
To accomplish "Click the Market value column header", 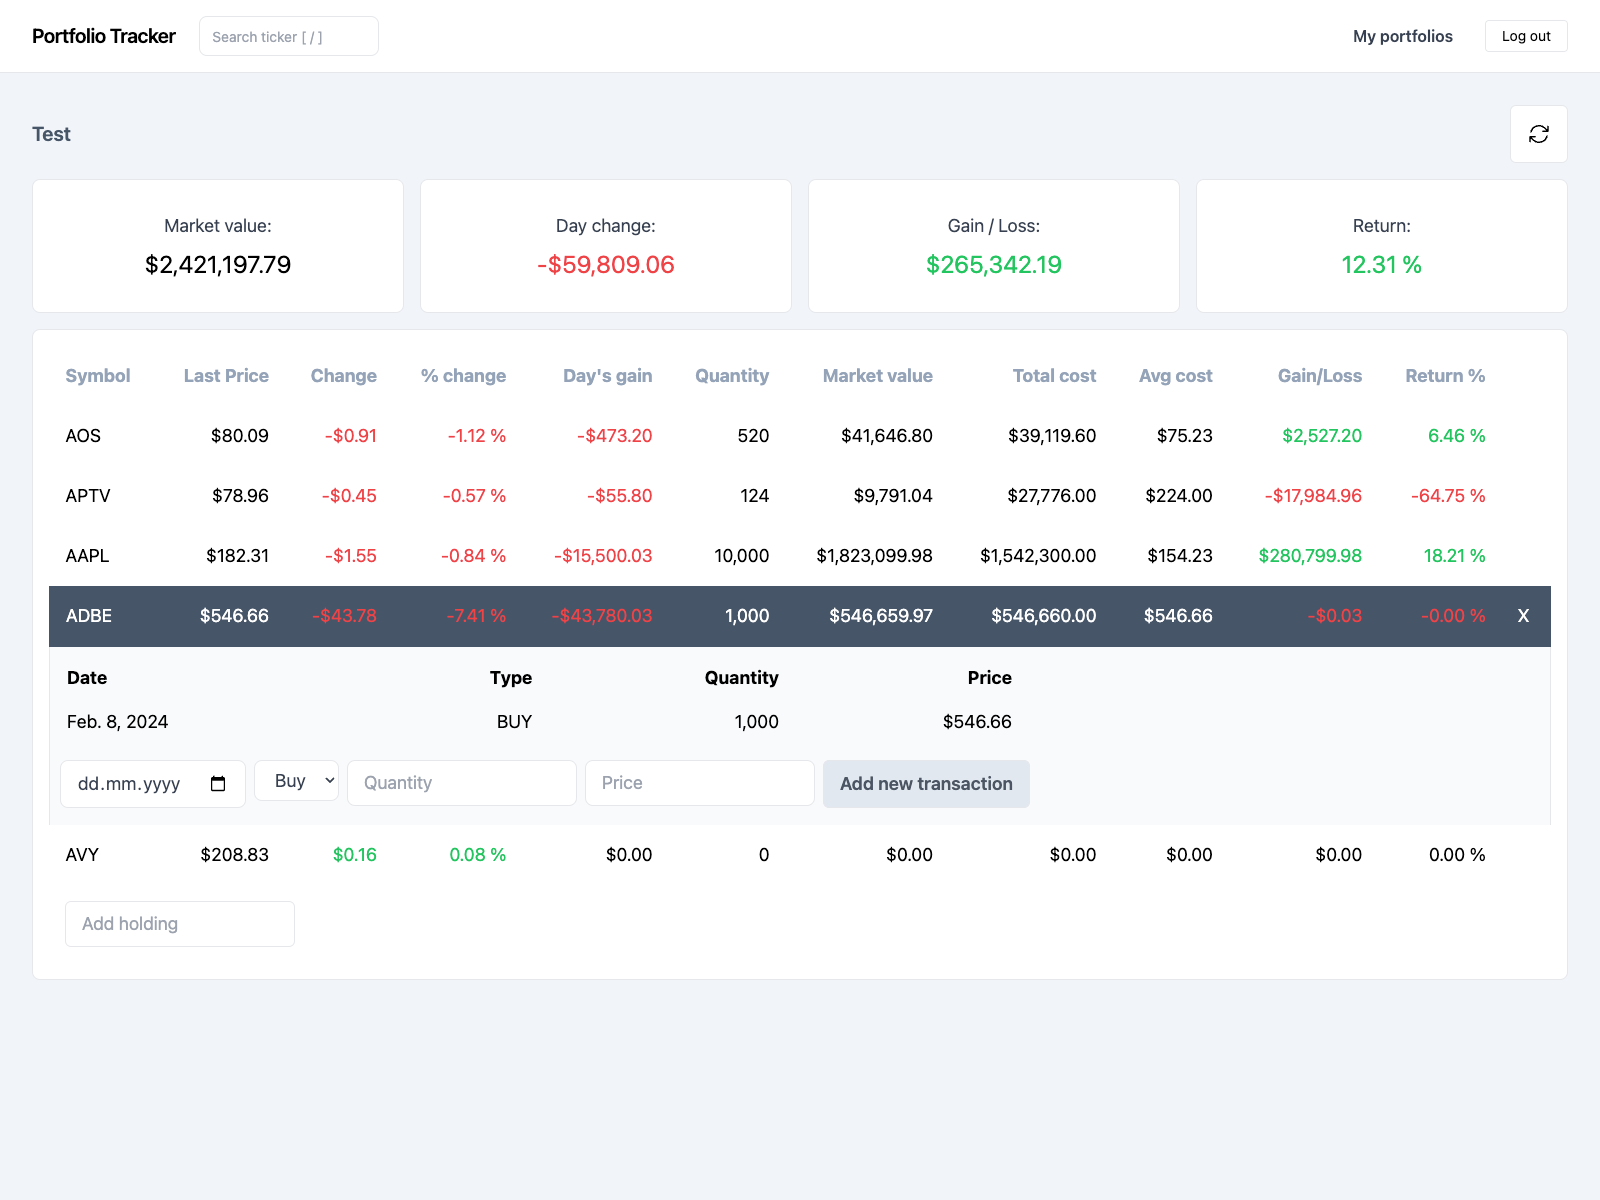I will click(x=877, y=376).
